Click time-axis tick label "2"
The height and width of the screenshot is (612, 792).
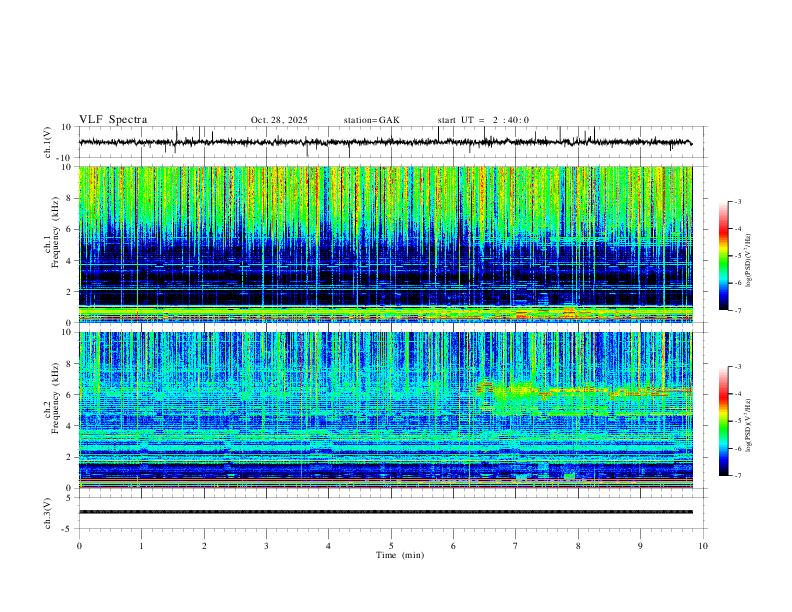[x=204, y=546]
